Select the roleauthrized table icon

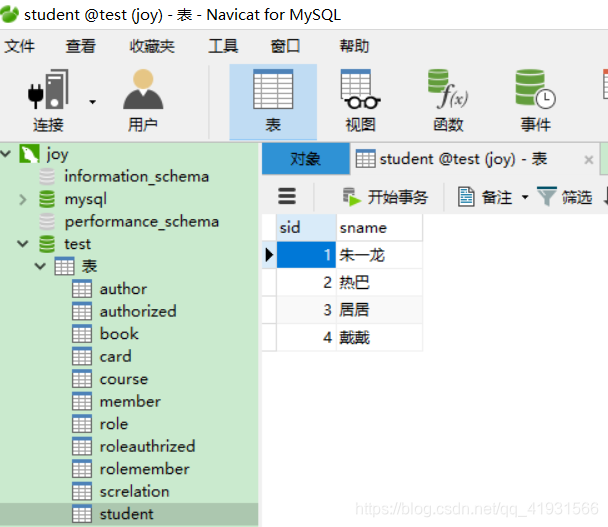click(x=82, y=447)
